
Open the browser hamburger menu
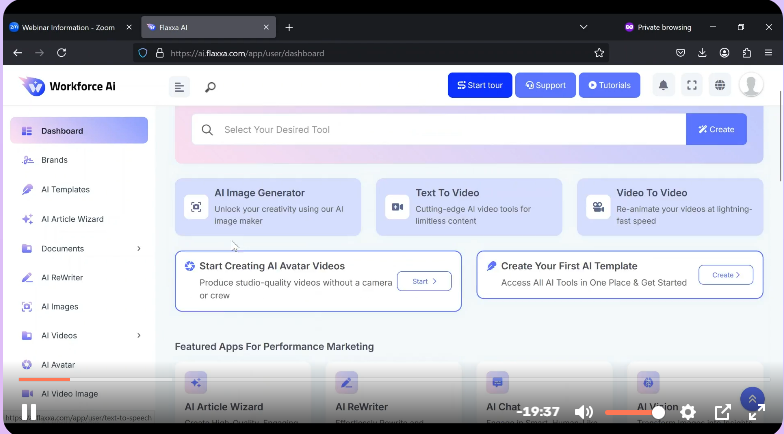click(768, 52)
